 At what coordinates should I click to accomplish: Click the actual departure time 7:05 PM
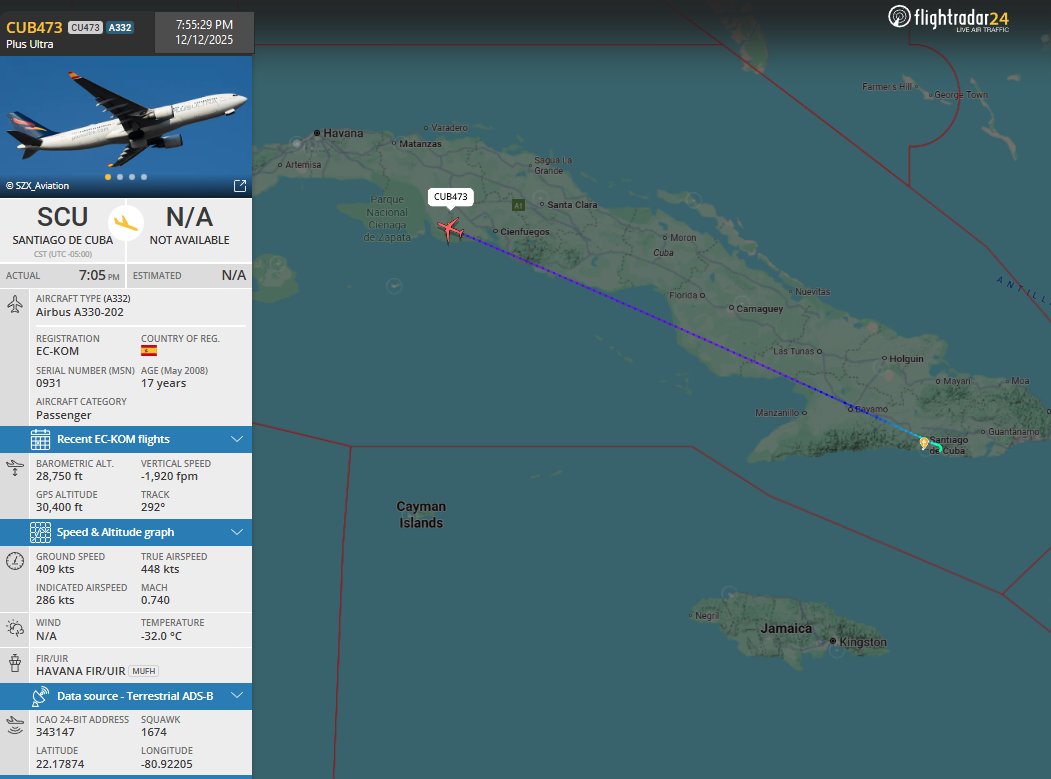99,276
